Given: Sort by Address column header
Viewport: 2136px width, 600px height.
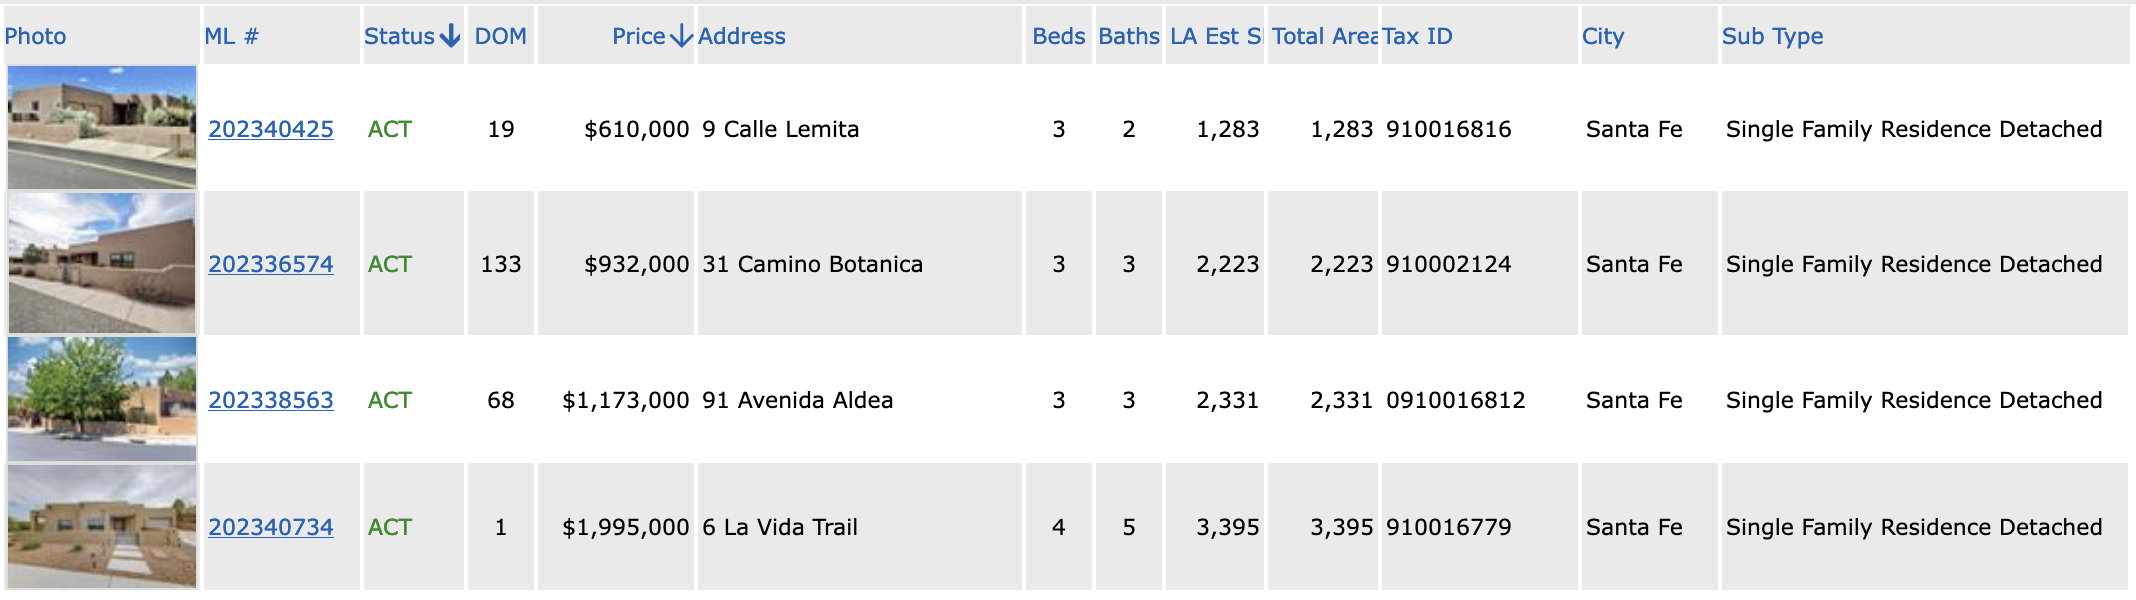Looking at the screenshot, I should (x=742, y=36).
